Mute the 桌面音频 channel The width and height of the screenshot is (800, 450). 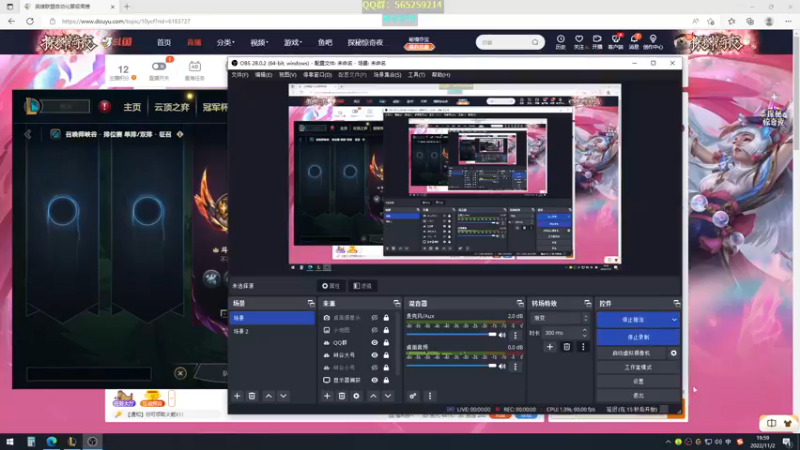(502, 366)
